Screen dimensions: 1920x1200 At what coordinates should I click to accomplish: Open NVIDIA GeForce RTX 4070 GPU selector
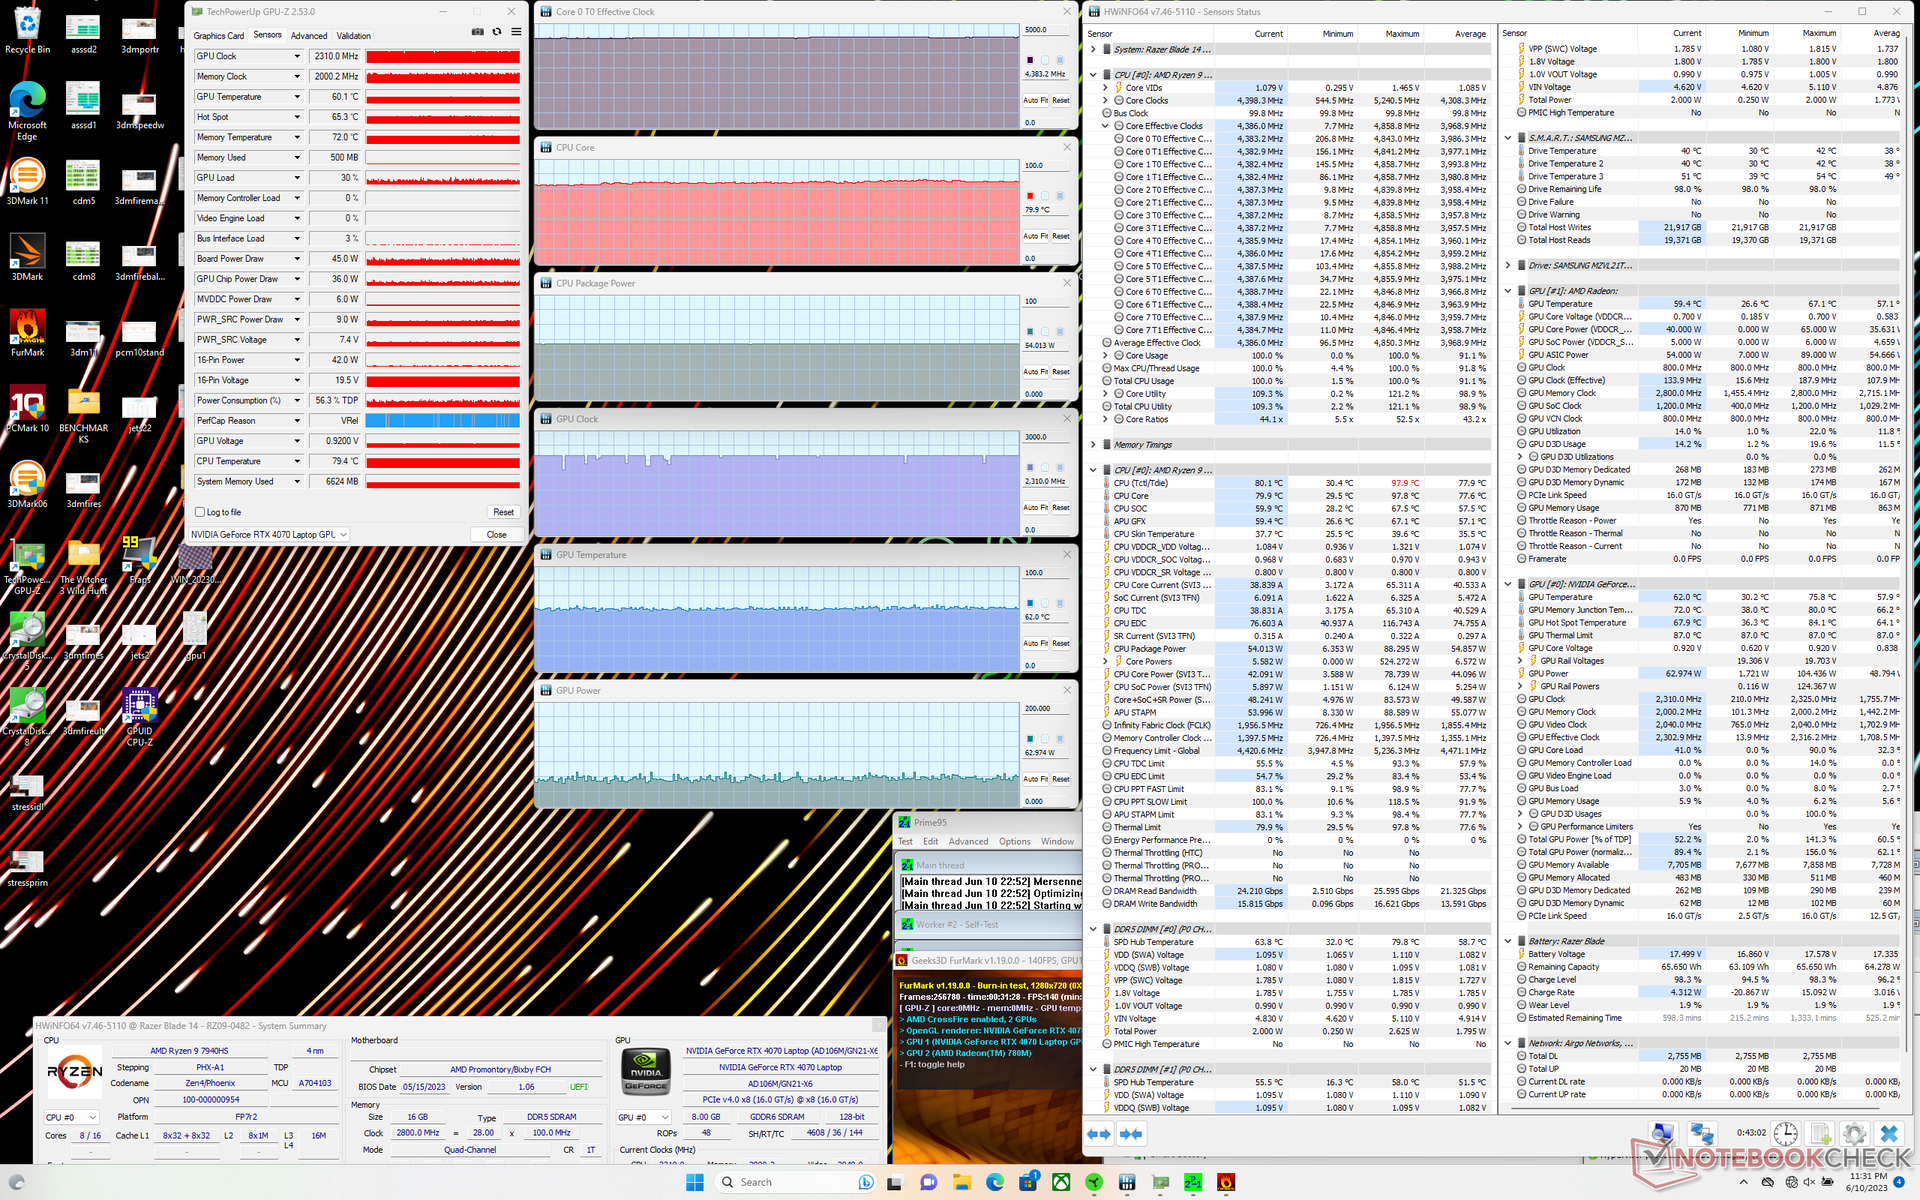(268, 534)
